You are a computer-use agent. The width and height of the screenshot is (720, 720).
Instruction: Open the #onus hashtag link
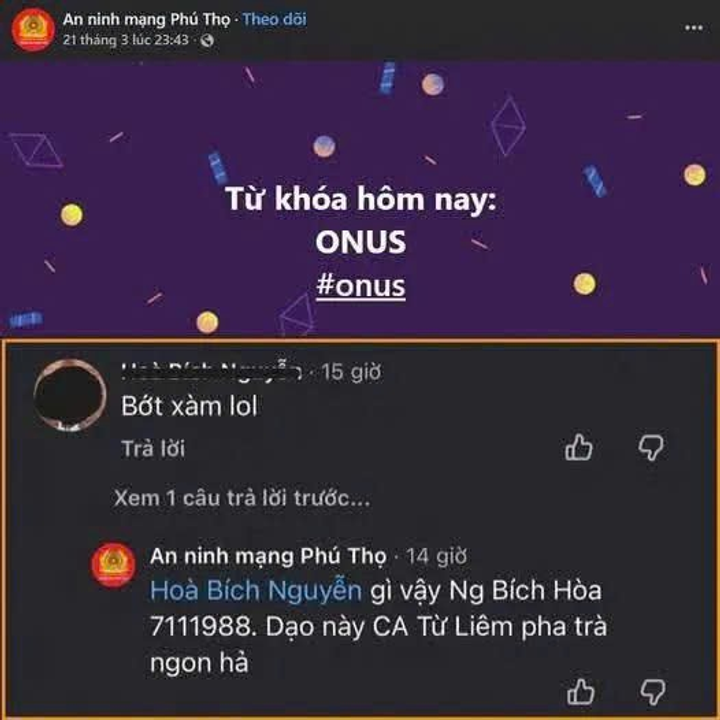(x=360, y=286)
